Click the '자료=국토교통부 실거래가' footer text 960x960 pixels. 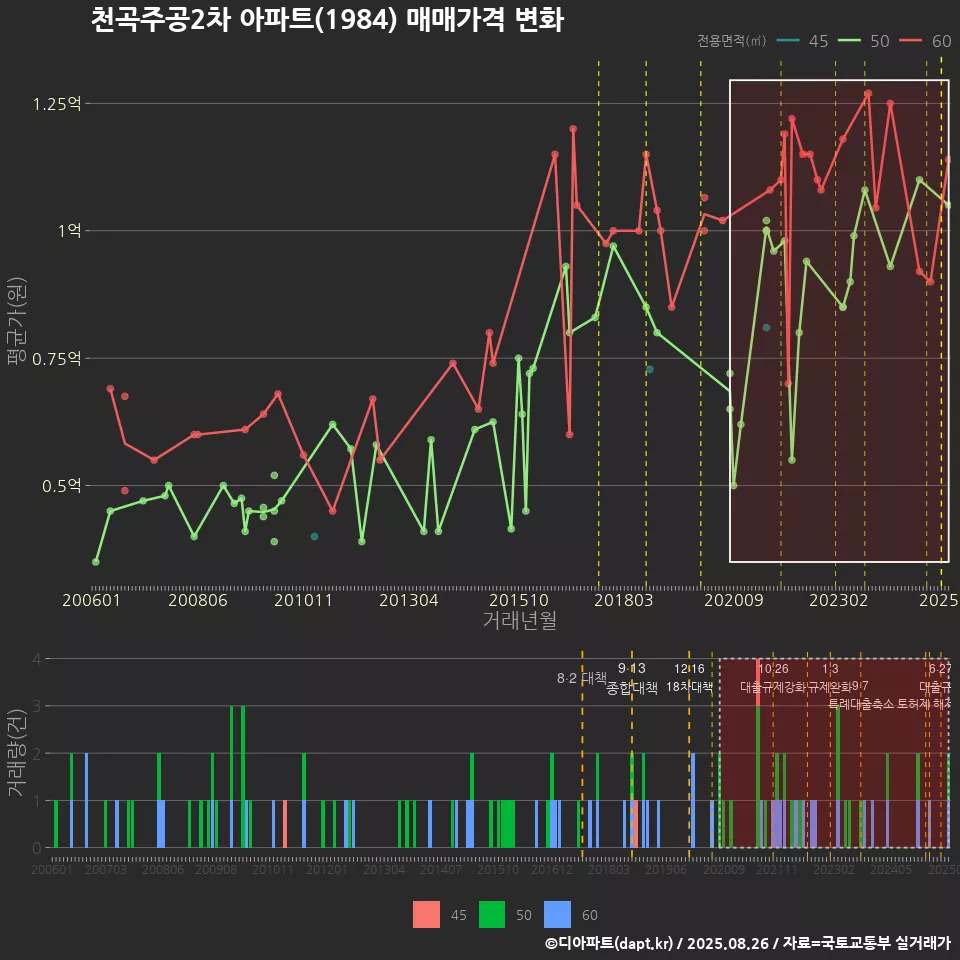point(867,943)
